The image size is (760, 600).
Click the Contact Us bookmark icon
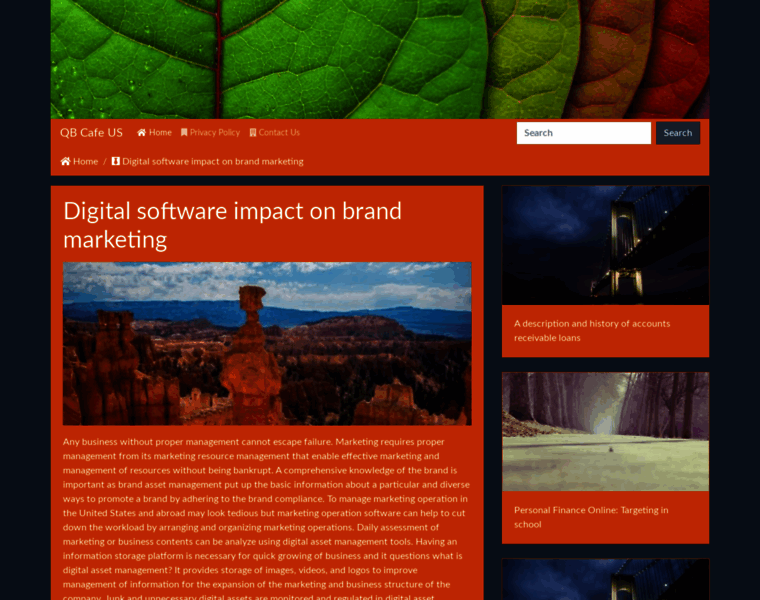pyautogui.click(x=253, y=133)
